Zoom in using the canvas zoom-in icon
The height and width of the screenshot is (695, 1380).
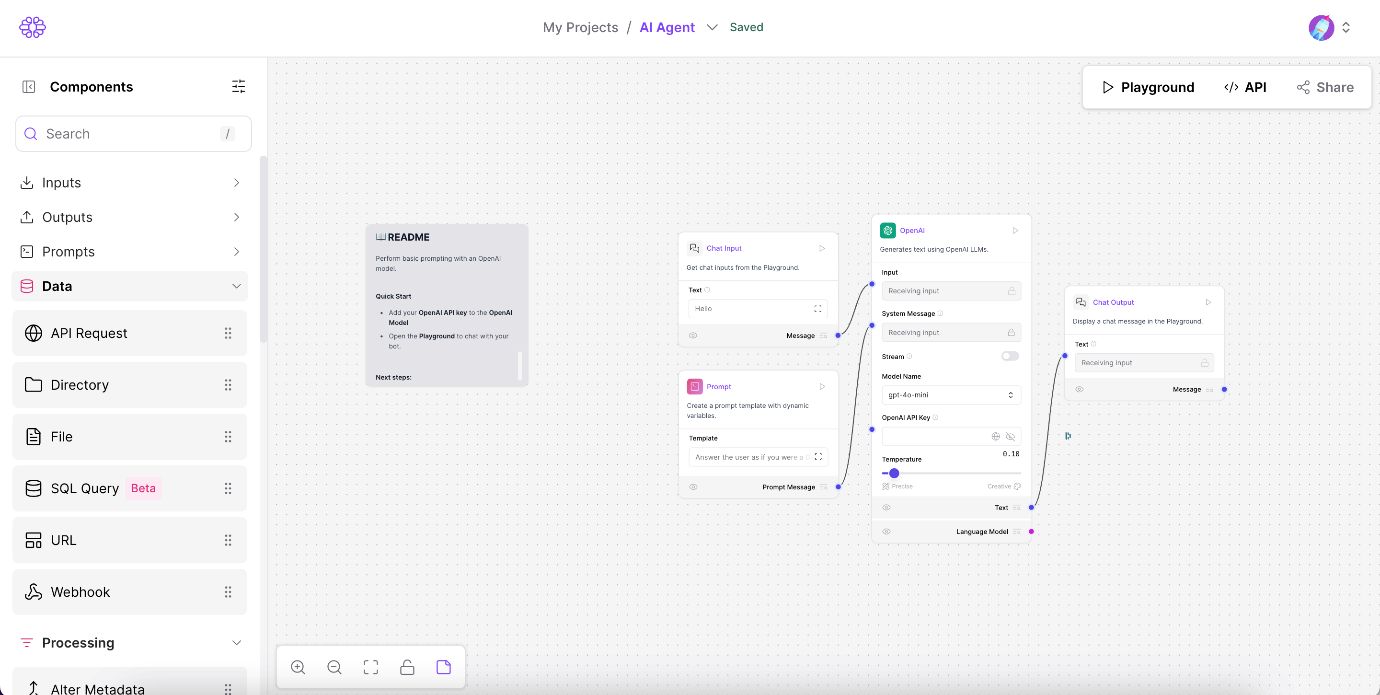297,666
